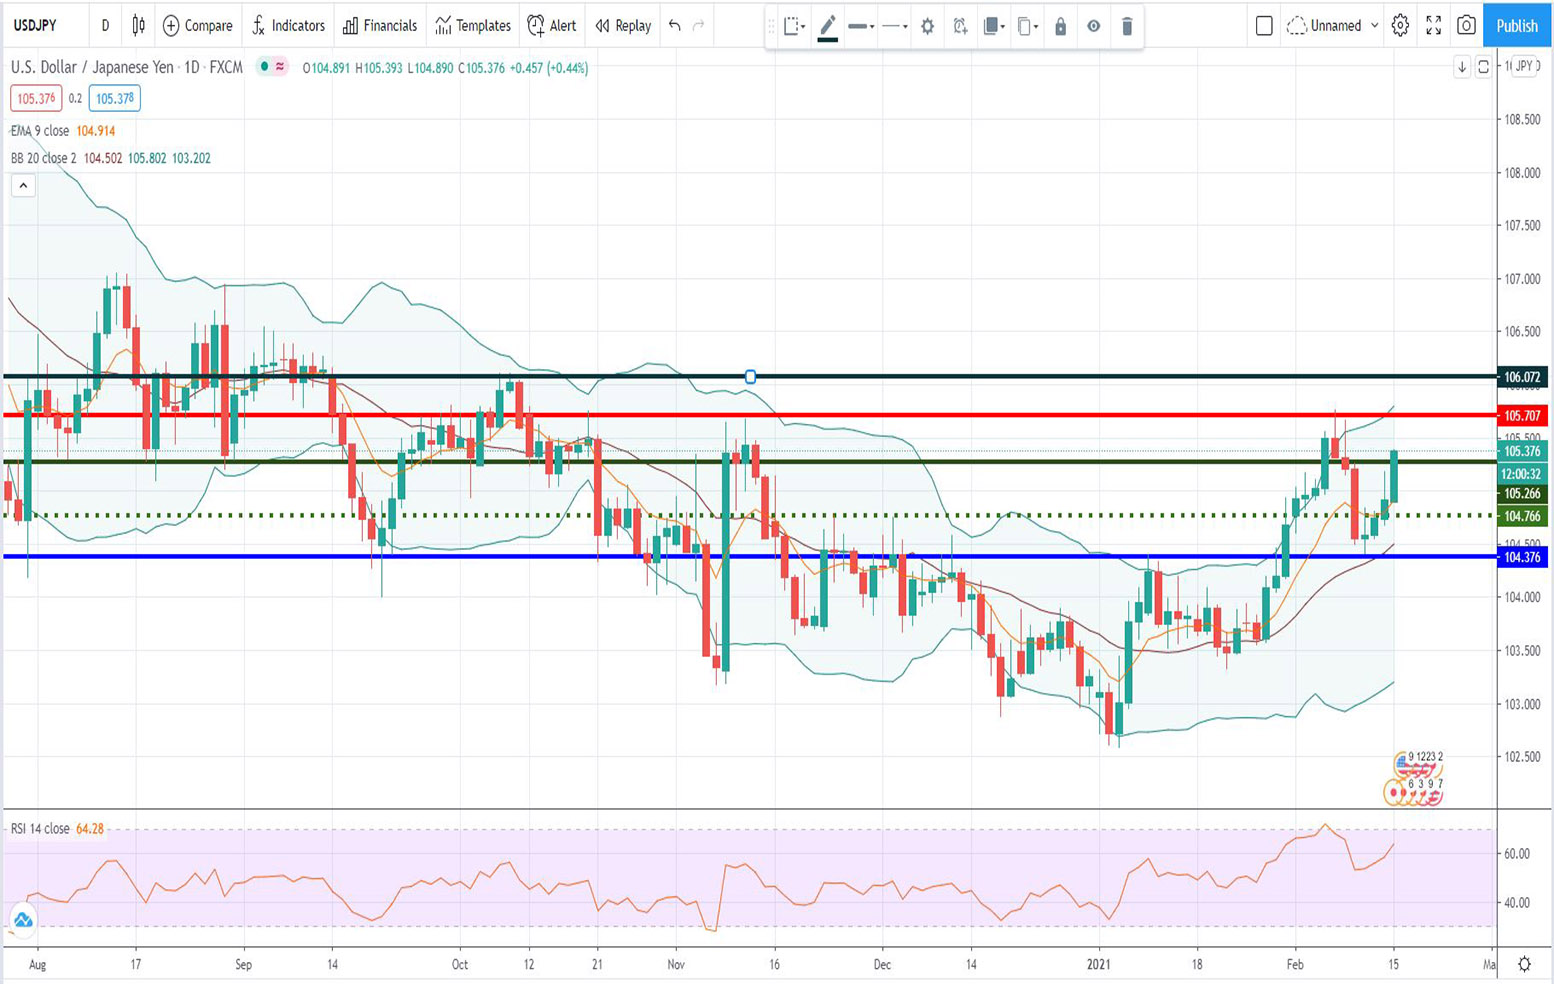
Task: Open the Compare instrument tool
Action: tap(197, 26)
